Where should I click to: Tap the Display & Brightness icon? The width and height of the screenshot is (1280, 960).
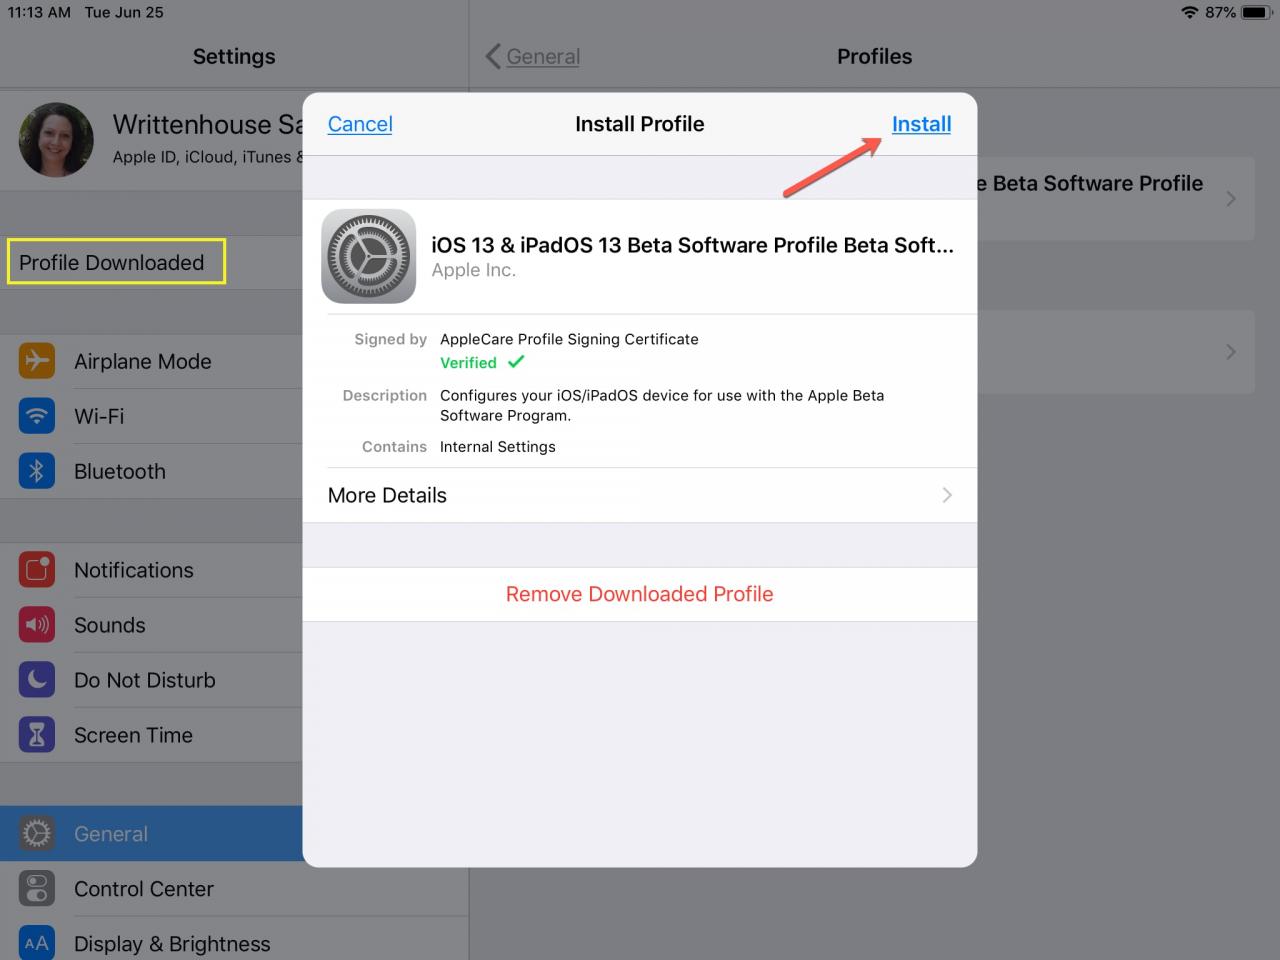[37, 943]
